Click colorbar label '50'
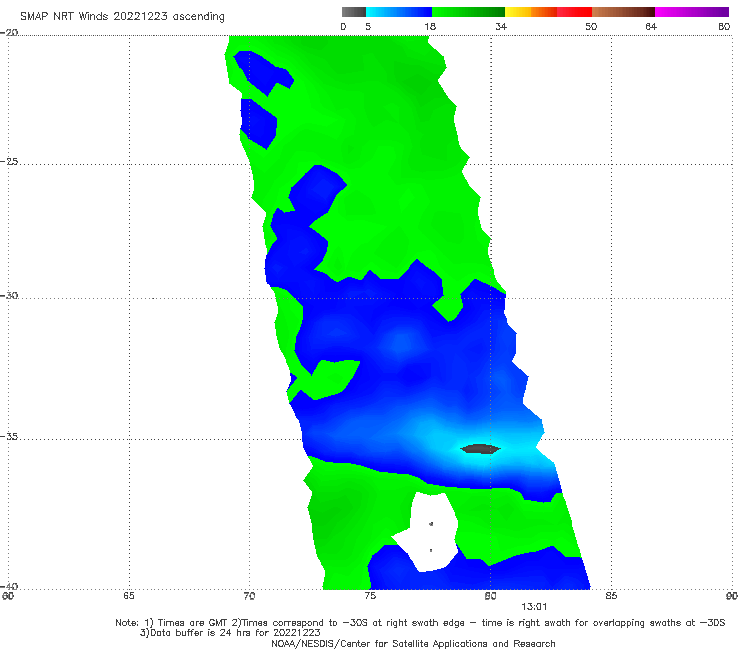The image size is (740, 650). point(591,26)
